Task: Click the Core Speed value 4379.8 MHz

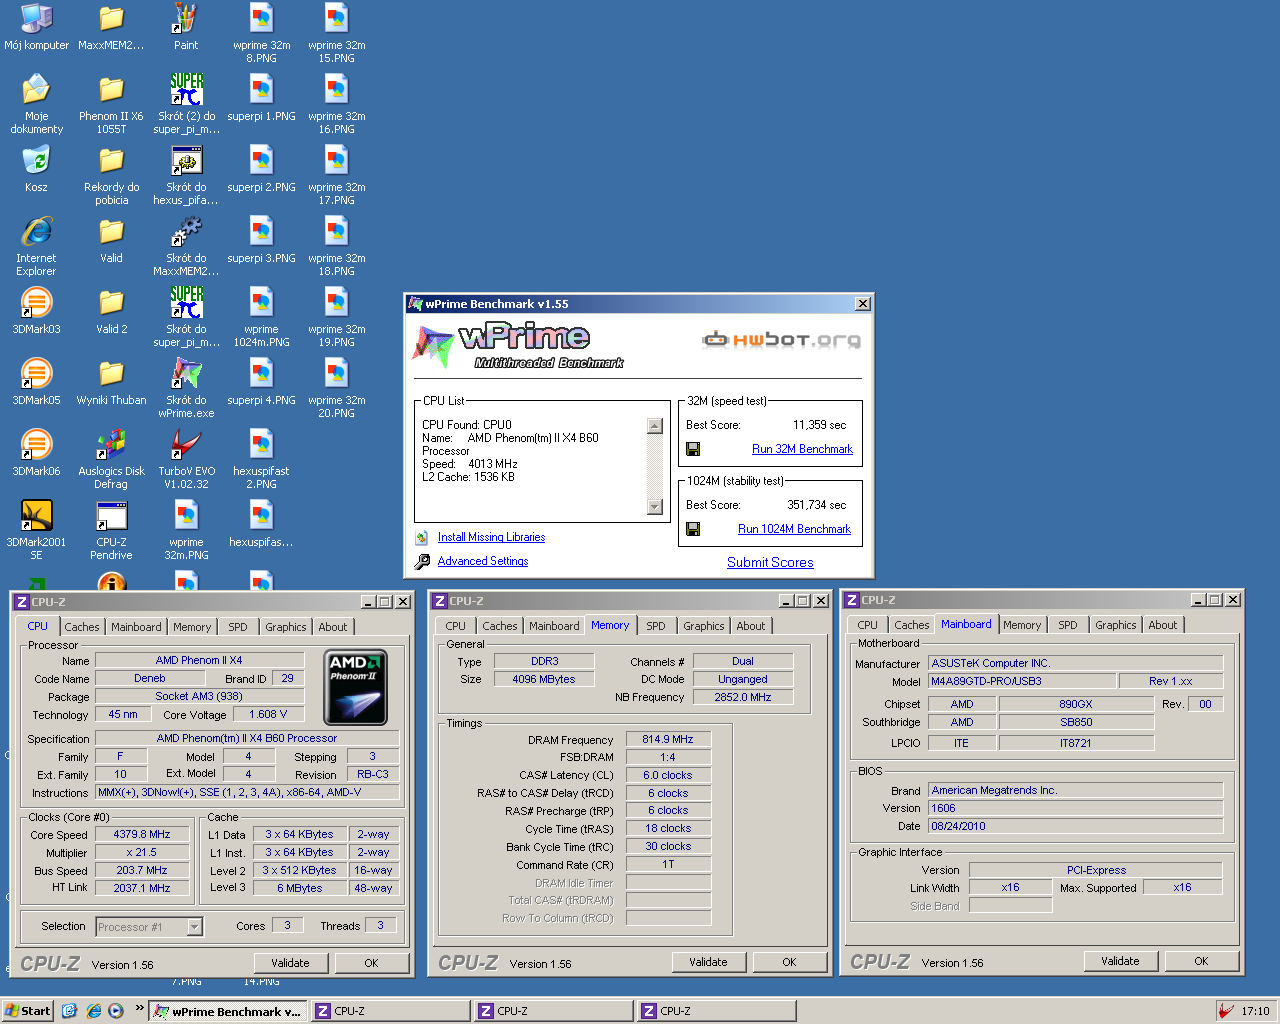Action: (x=142, y=834)
